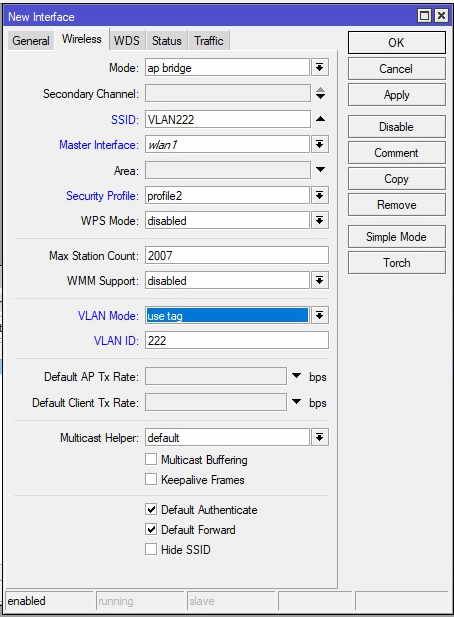Uncheck the Default Authenticate checkbox
Viewport: 454px width, 617px height.
151,510
